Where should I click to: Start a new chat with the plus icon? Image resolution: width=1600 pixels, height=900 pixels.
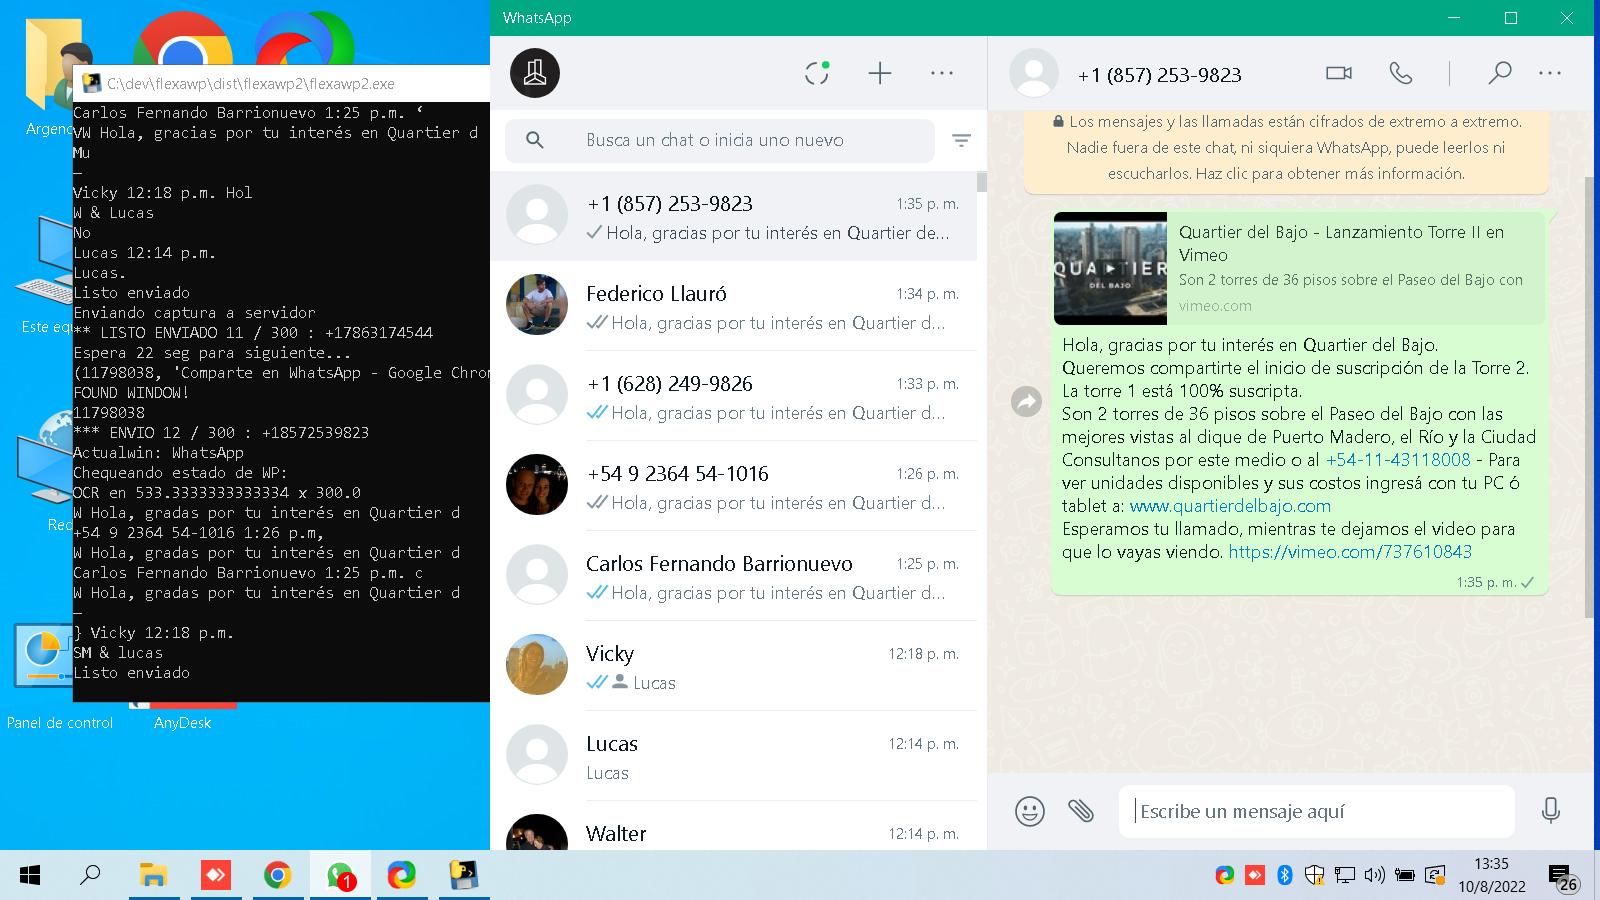point(880,73)
